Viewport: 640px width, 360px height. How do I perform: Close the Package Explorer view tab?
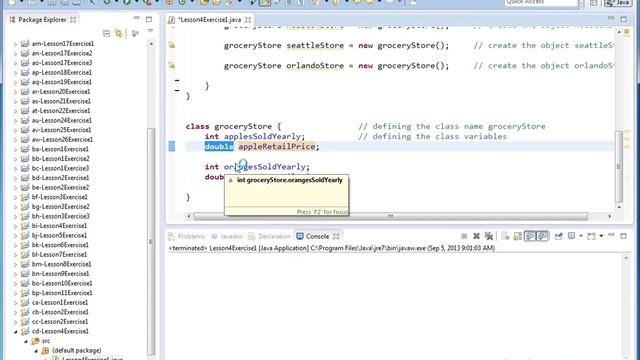73,20
